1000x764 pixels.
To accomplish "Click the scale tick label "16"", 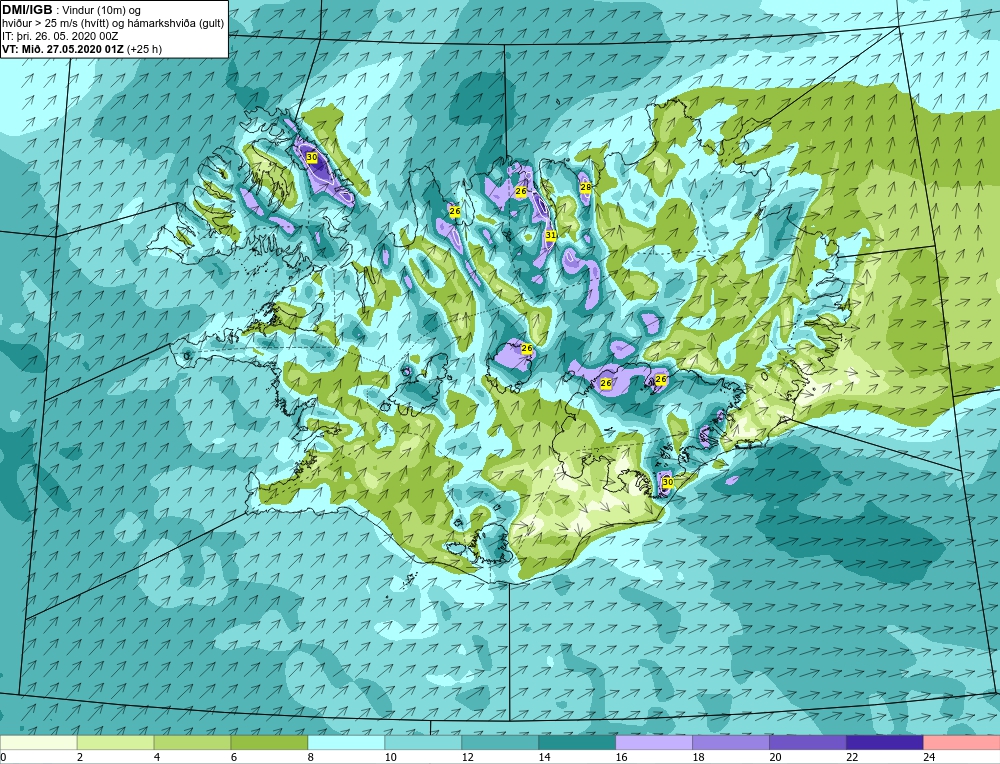I will (622, 757).
